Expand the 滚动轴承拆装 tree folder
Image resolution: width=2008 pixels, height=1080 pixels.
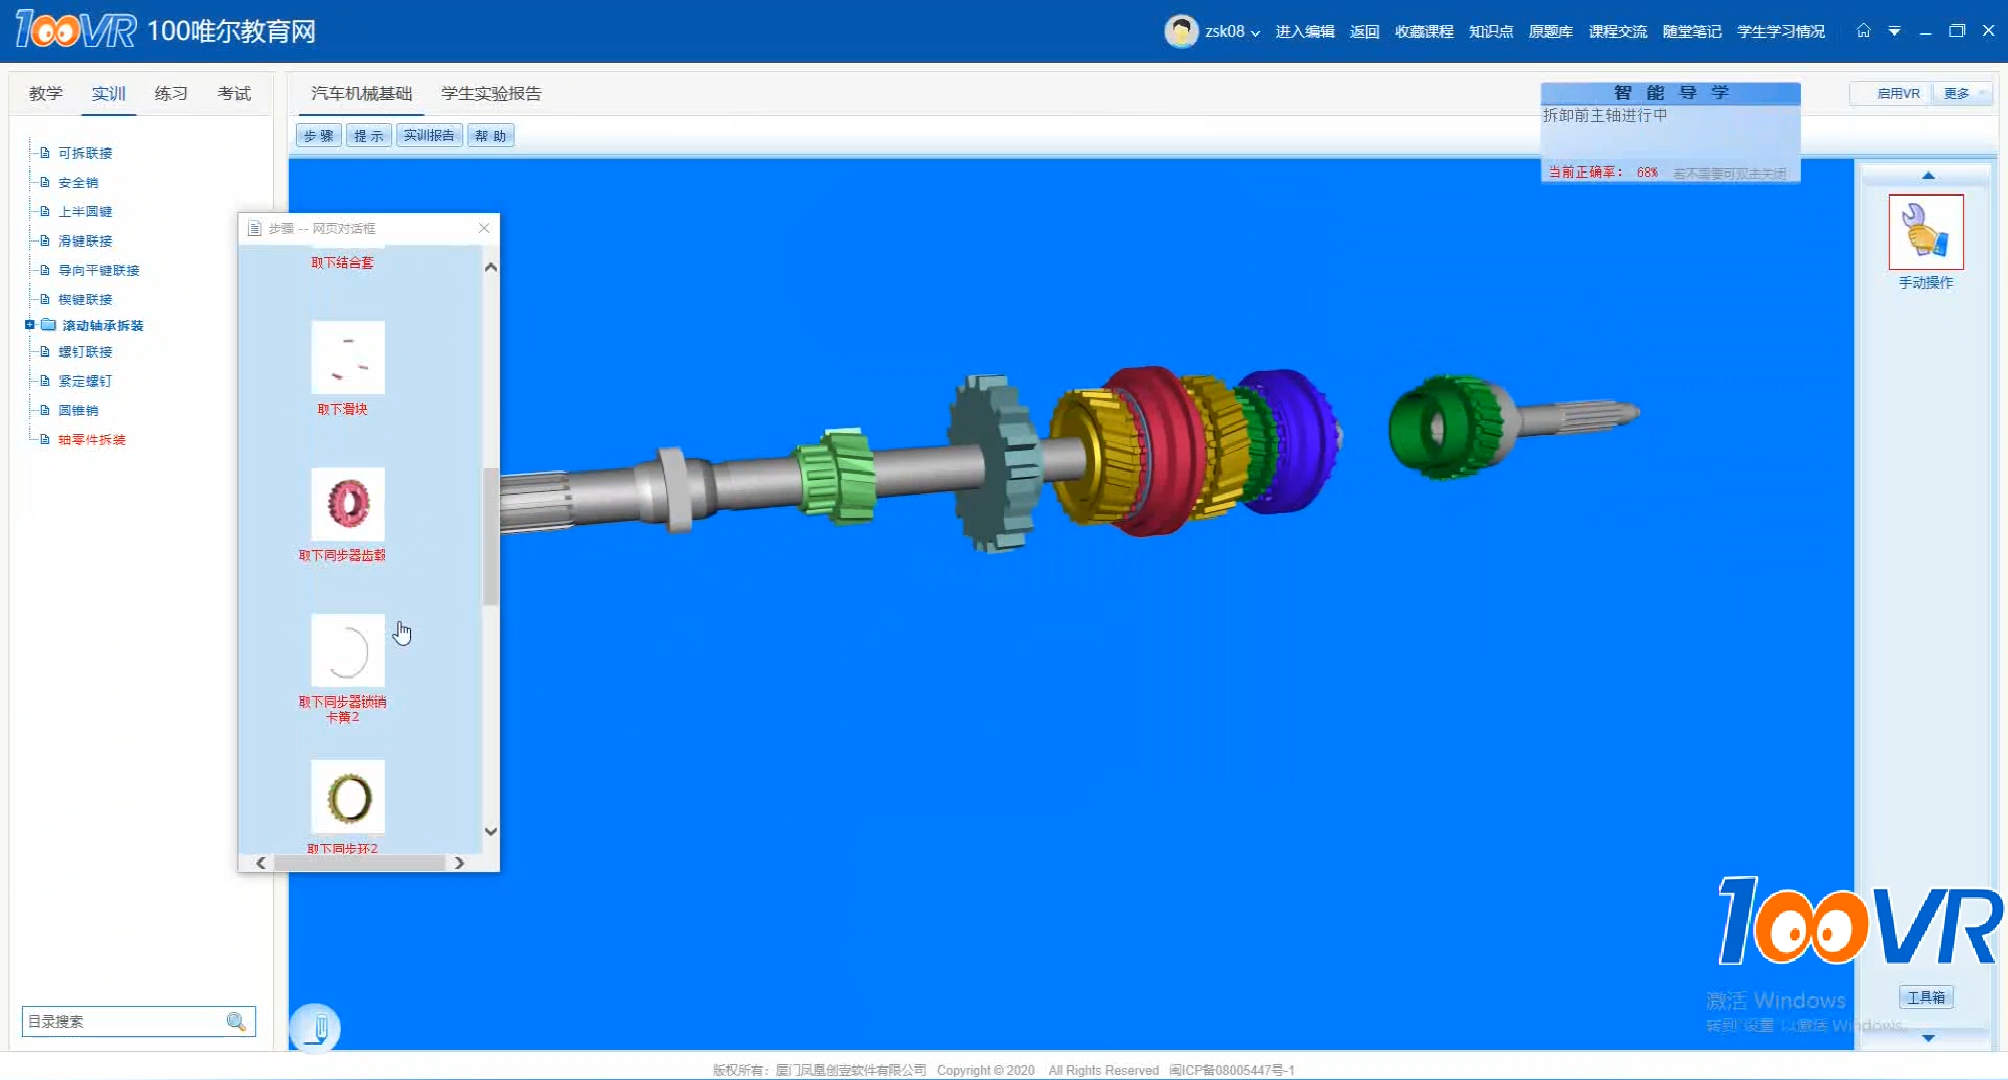pos(30,325)
